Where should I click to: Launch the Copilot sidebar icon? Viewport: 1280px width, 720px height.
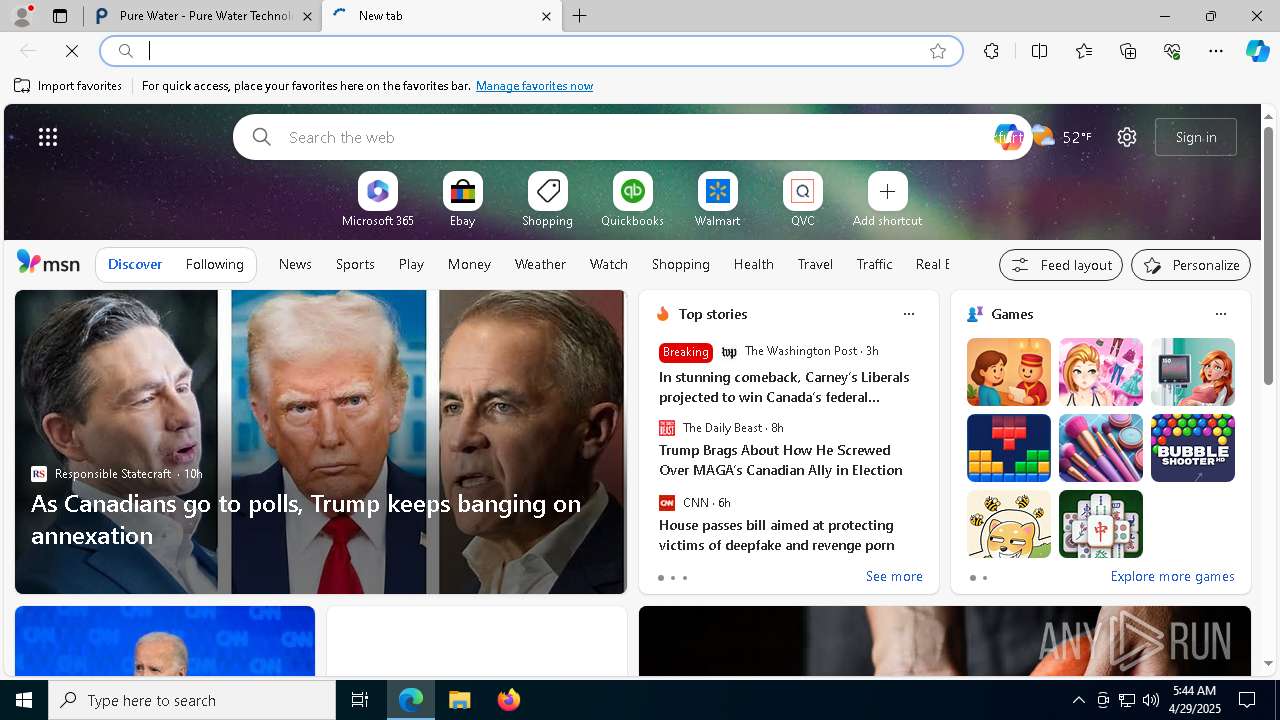coord(1257,51)
